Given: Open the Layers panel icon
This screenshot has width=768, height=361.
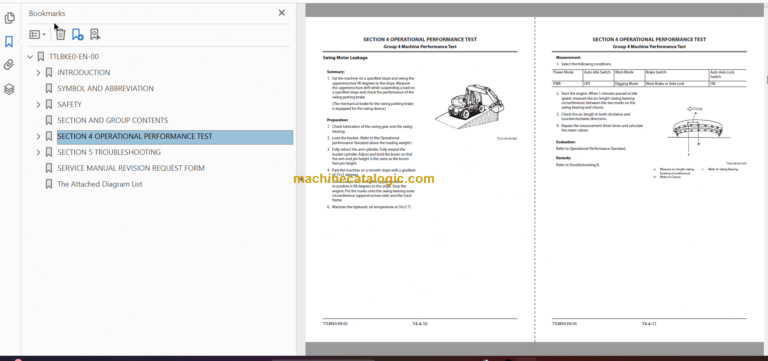Looking at the screenshot, I should click(x=9, y=89).
